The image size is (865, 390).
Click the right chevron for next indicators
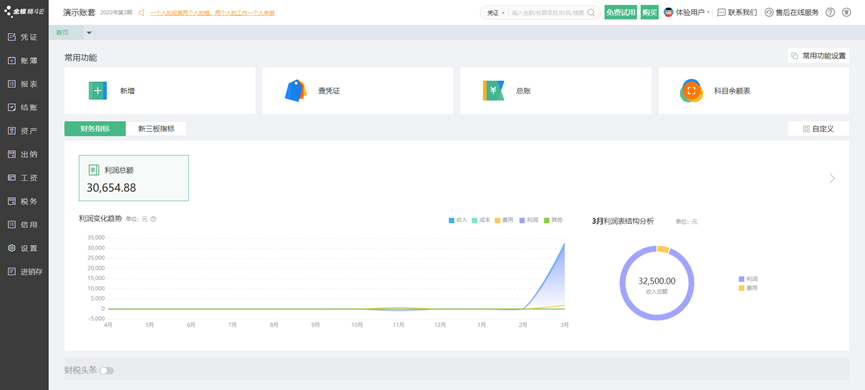[832, 178]
